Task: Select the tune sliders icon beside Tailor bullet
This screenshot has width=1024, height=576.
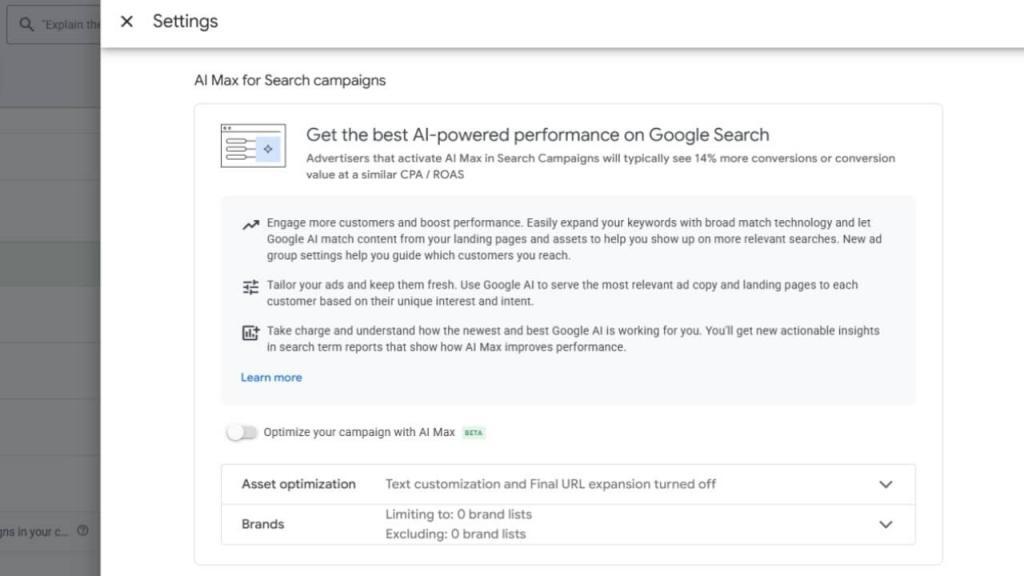Action: click(x=251, y=287)
